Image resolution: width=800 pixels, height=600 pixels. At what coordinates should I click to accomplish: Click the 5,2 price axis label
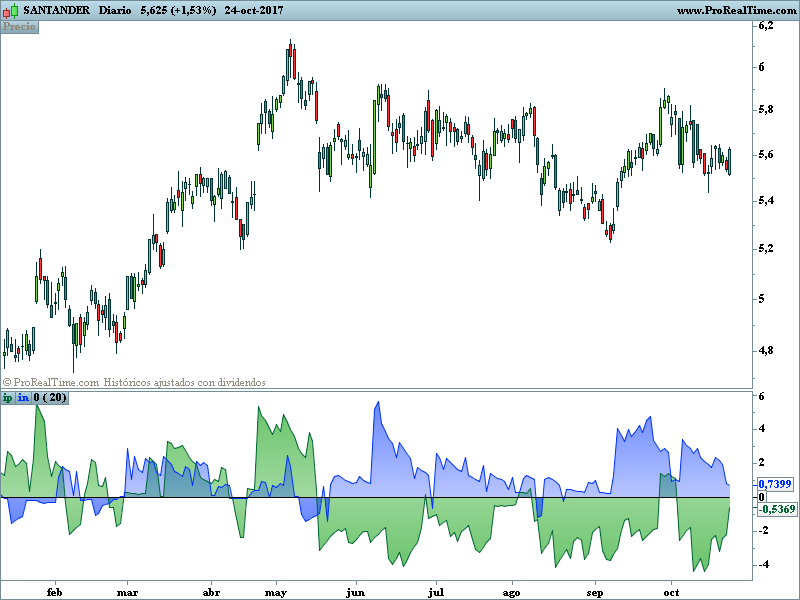766,249
